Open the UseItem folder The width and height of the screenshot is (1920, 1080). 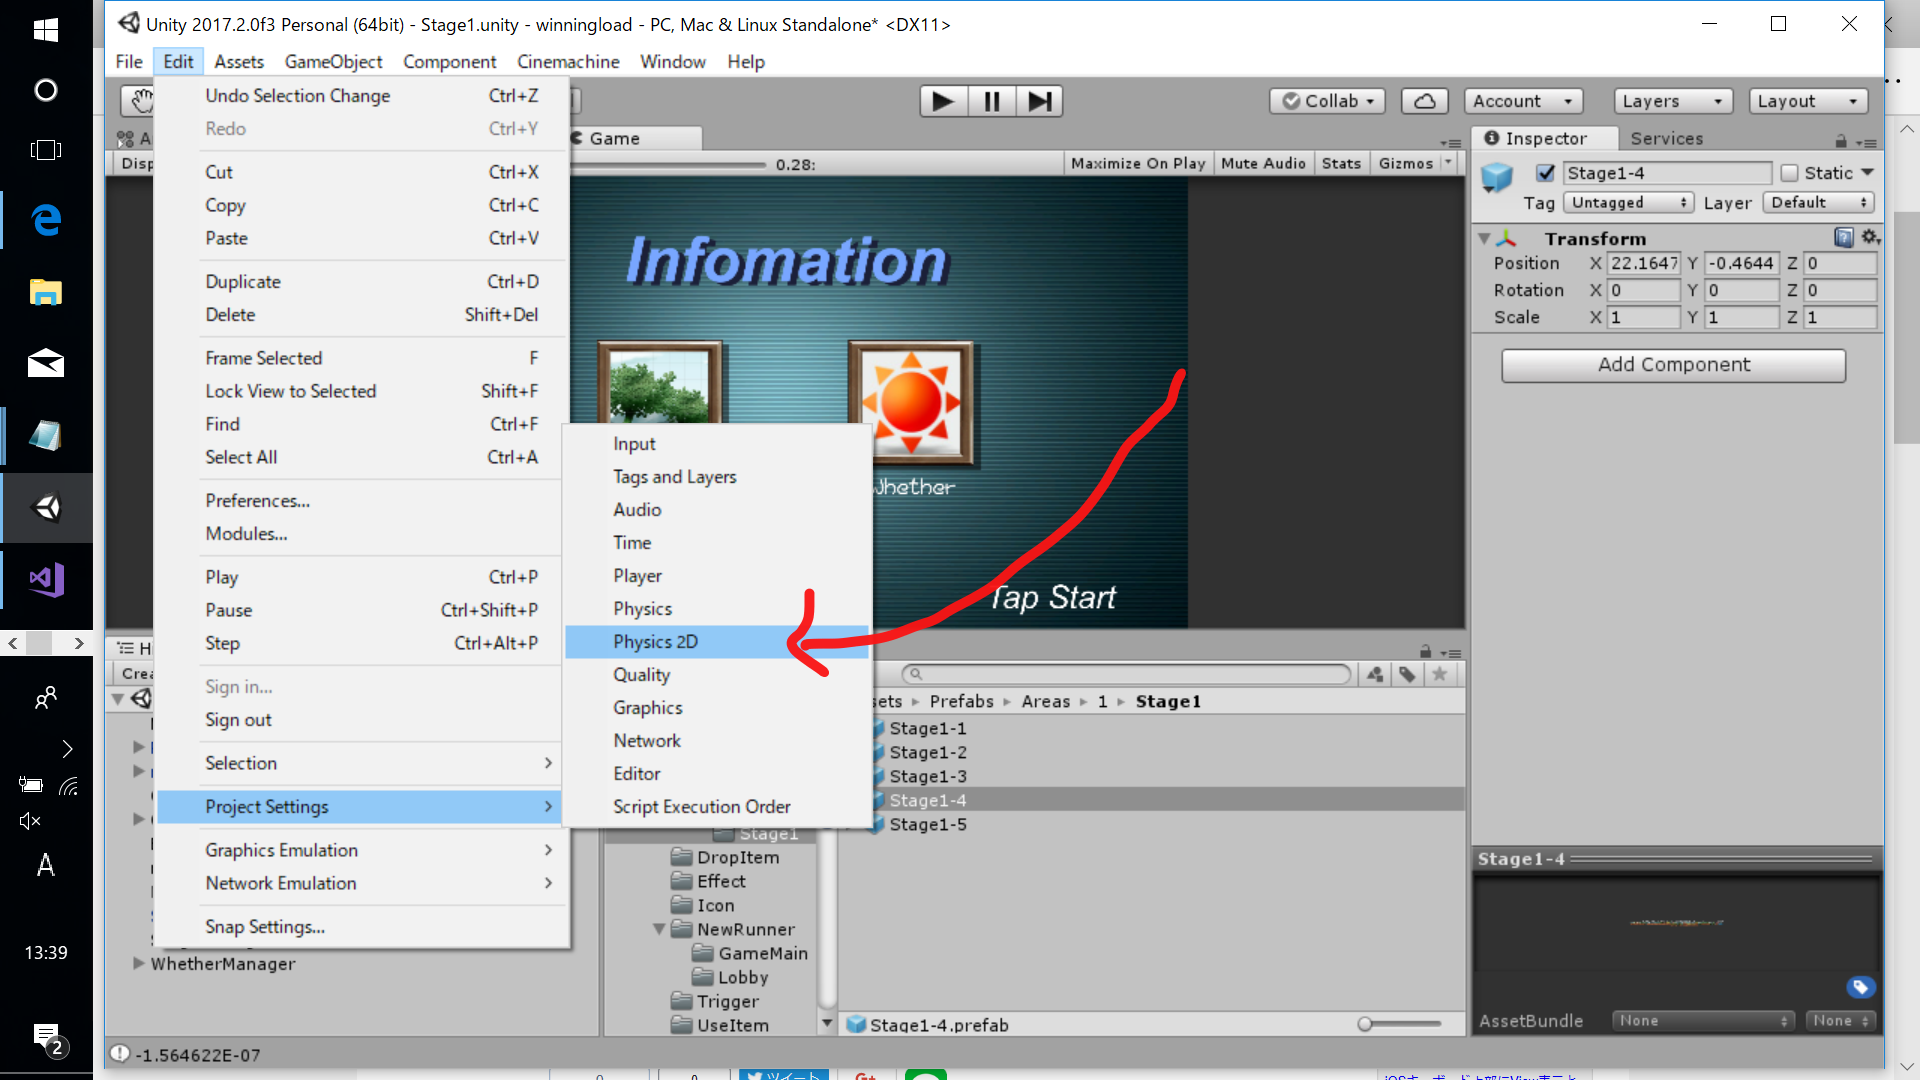click(733, 1025)
